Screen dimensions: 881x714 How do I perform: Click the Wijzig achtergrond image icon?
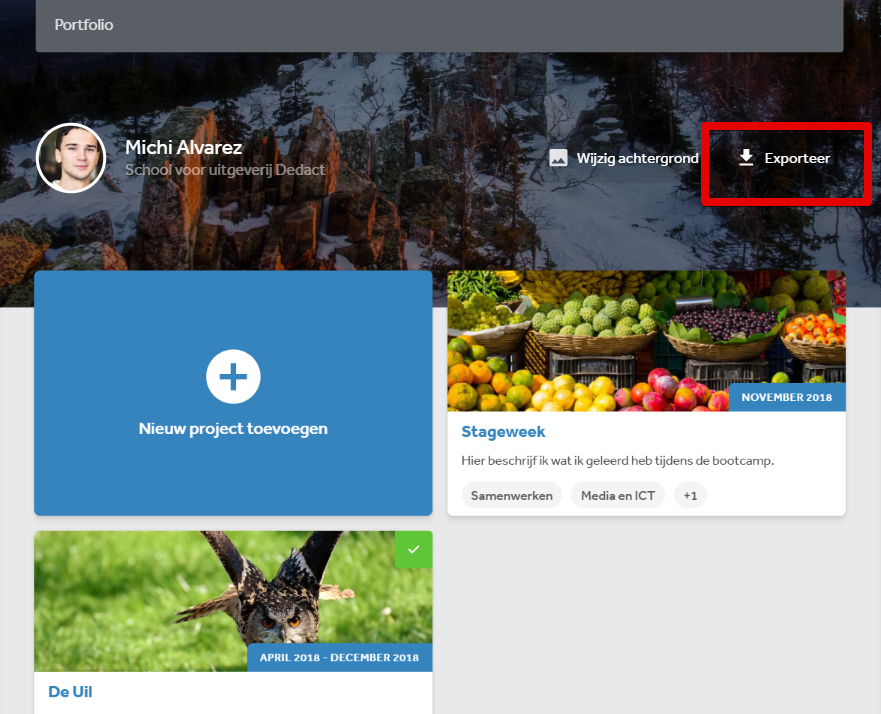(558, 158)
